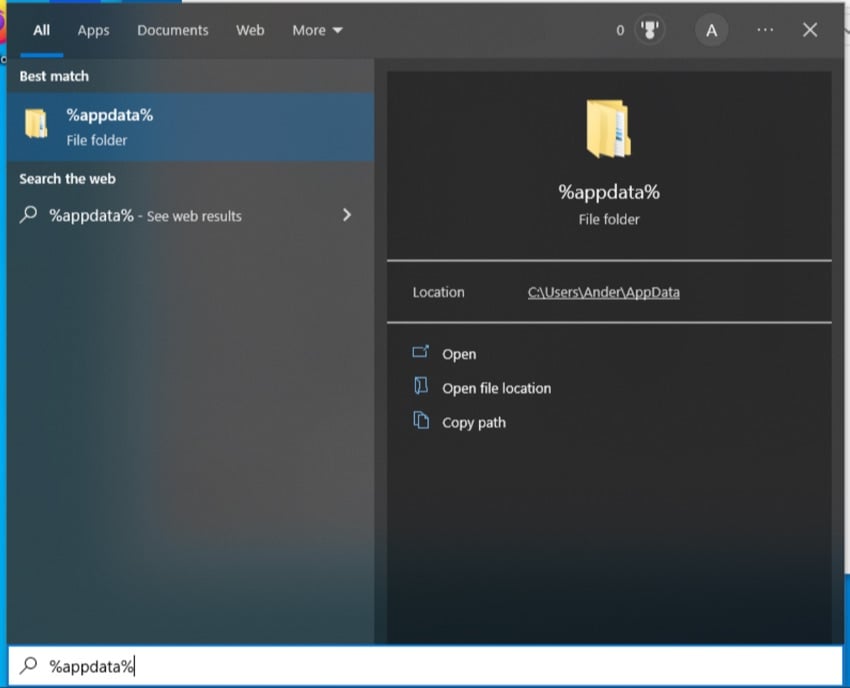Switch to the All search tab
Image resolution: width=850 pixels, height=688 pixels.
click(x=41, y=30)
